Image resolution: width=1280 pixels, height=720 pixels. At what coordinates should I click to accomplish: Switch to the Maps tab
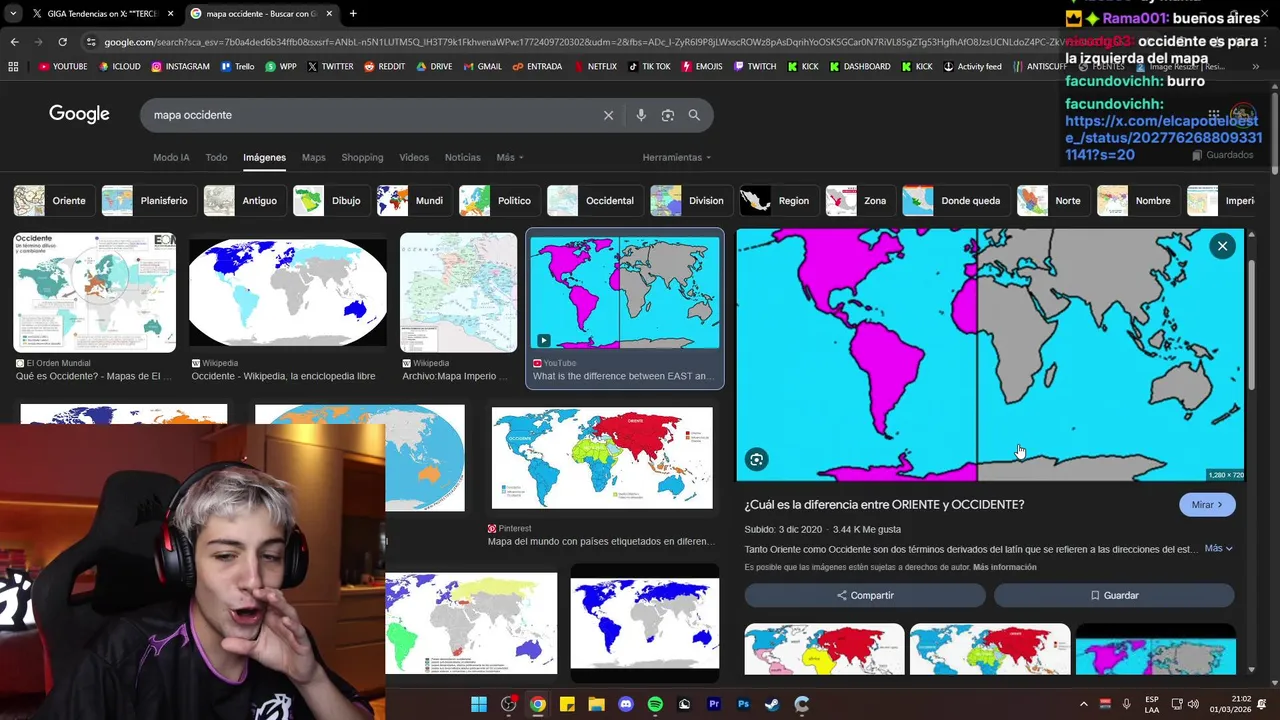tap(314, 157)
